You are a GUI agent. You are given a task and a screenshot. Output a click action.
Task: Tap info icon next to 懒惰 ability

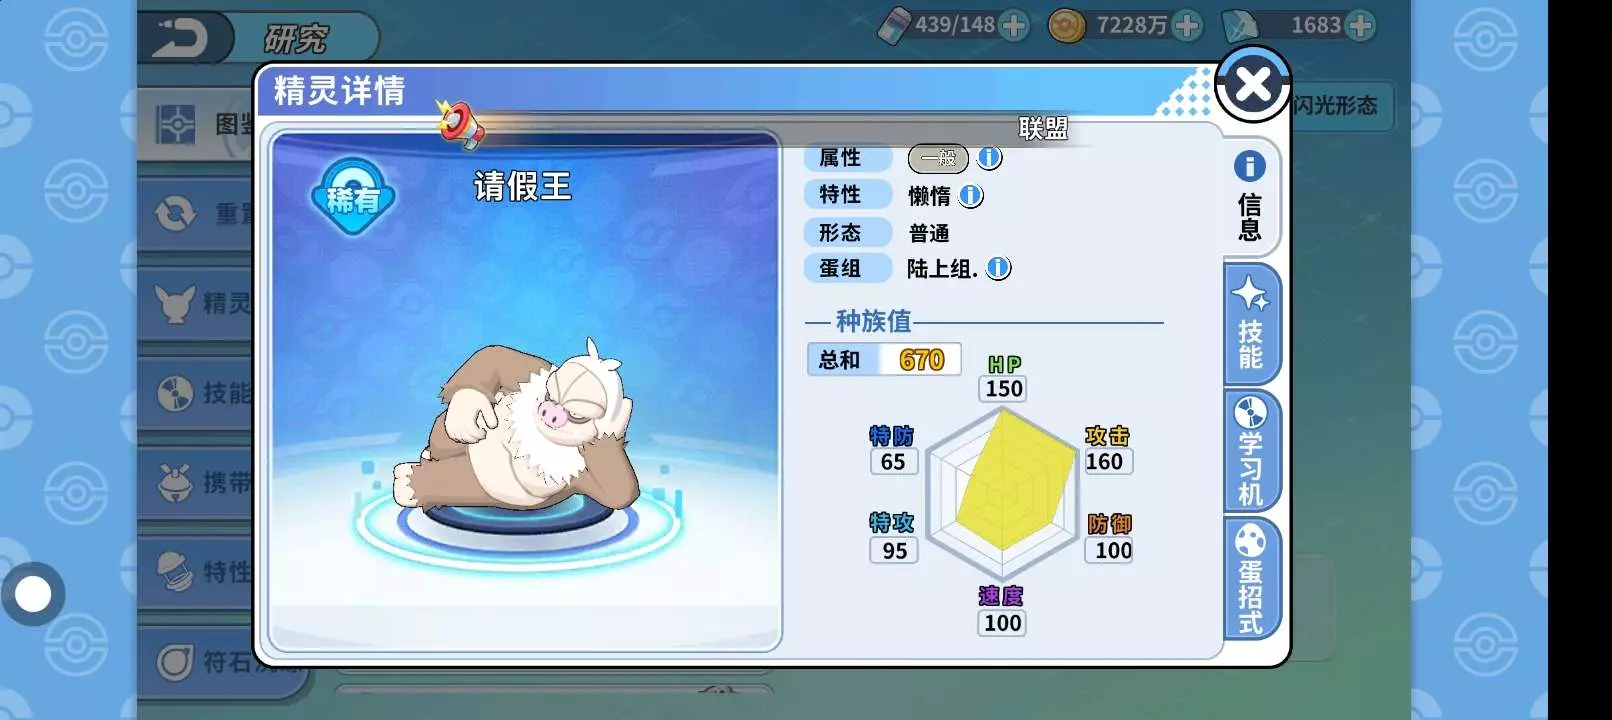pyautogui.click(x=971, y=196)
